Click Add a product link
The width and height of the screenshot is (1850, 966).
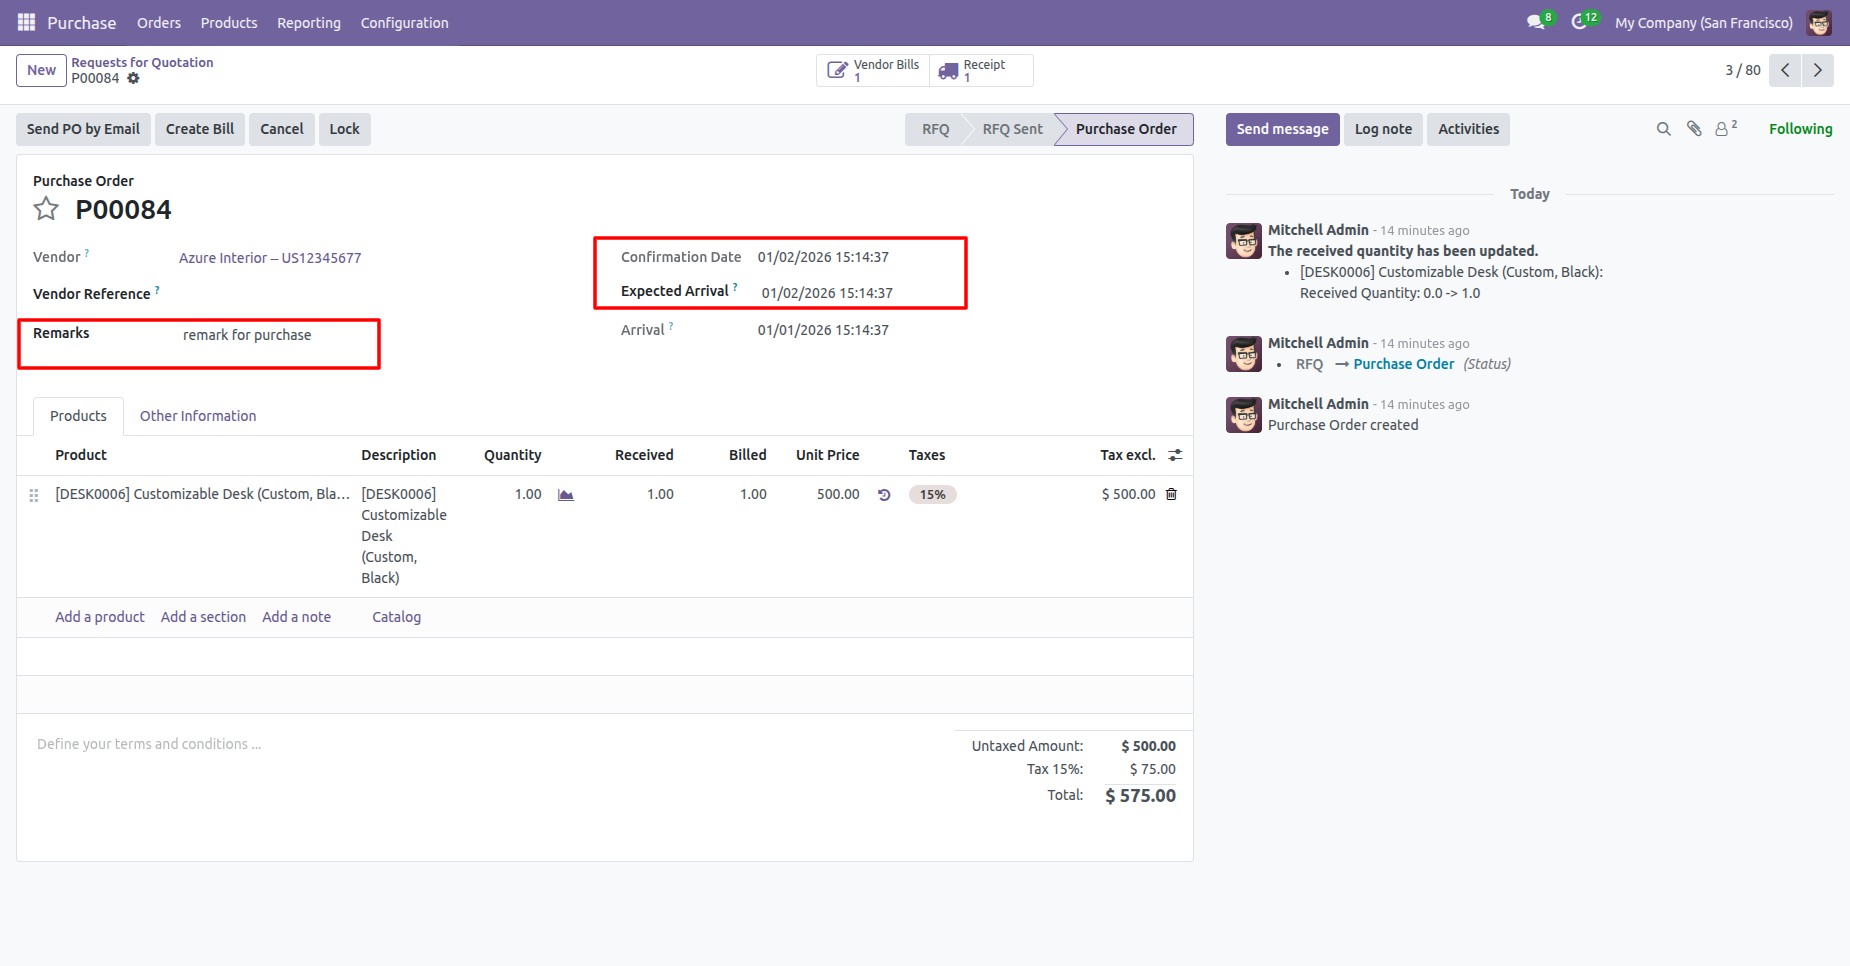(x=100, y=617)
